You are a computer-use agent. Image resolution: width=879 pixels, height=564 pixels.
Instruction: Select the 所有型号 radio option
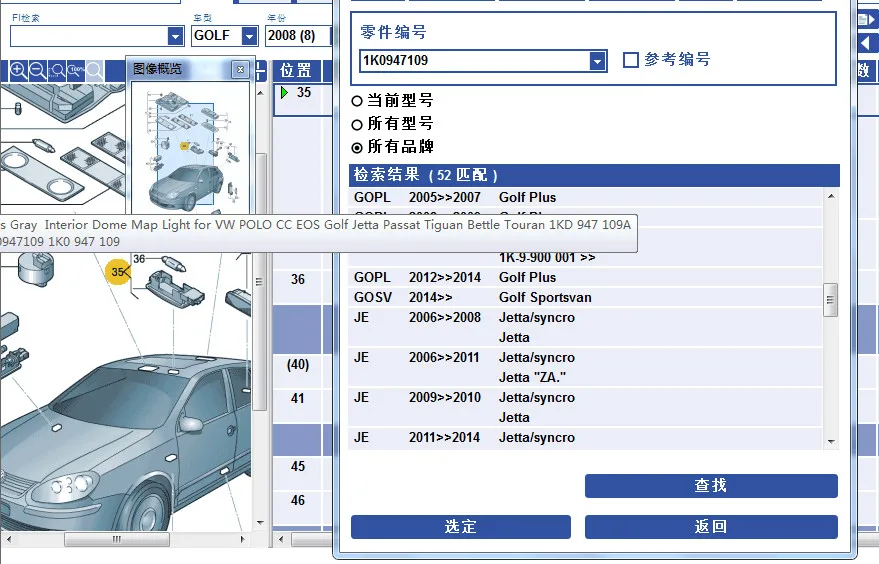tap(357, 124)
